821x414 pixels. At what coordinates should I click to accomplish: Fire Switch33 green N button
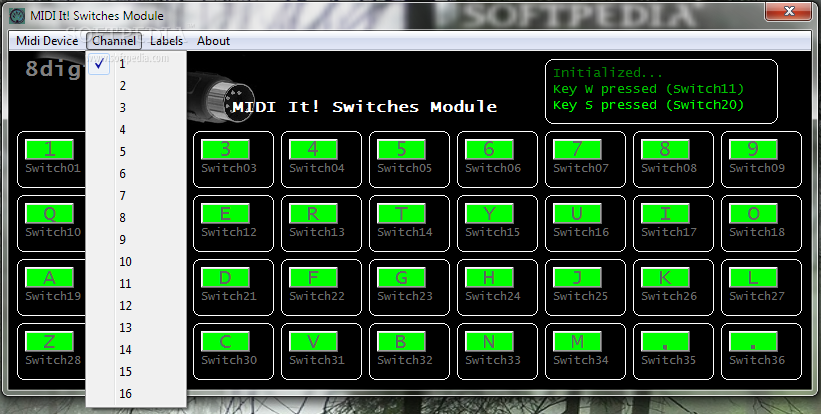(489, 342)
